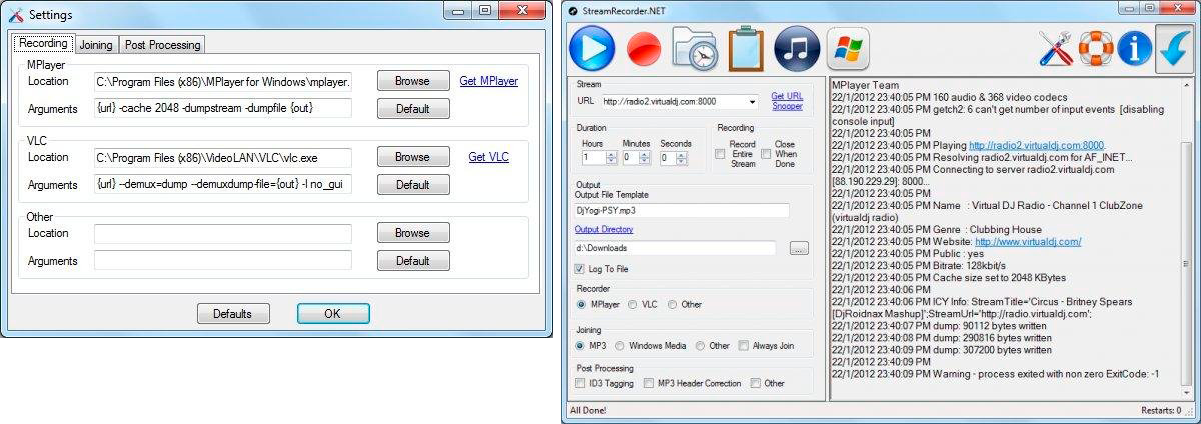Toggle the Close When Done checkbox

[x=766, y=155]
